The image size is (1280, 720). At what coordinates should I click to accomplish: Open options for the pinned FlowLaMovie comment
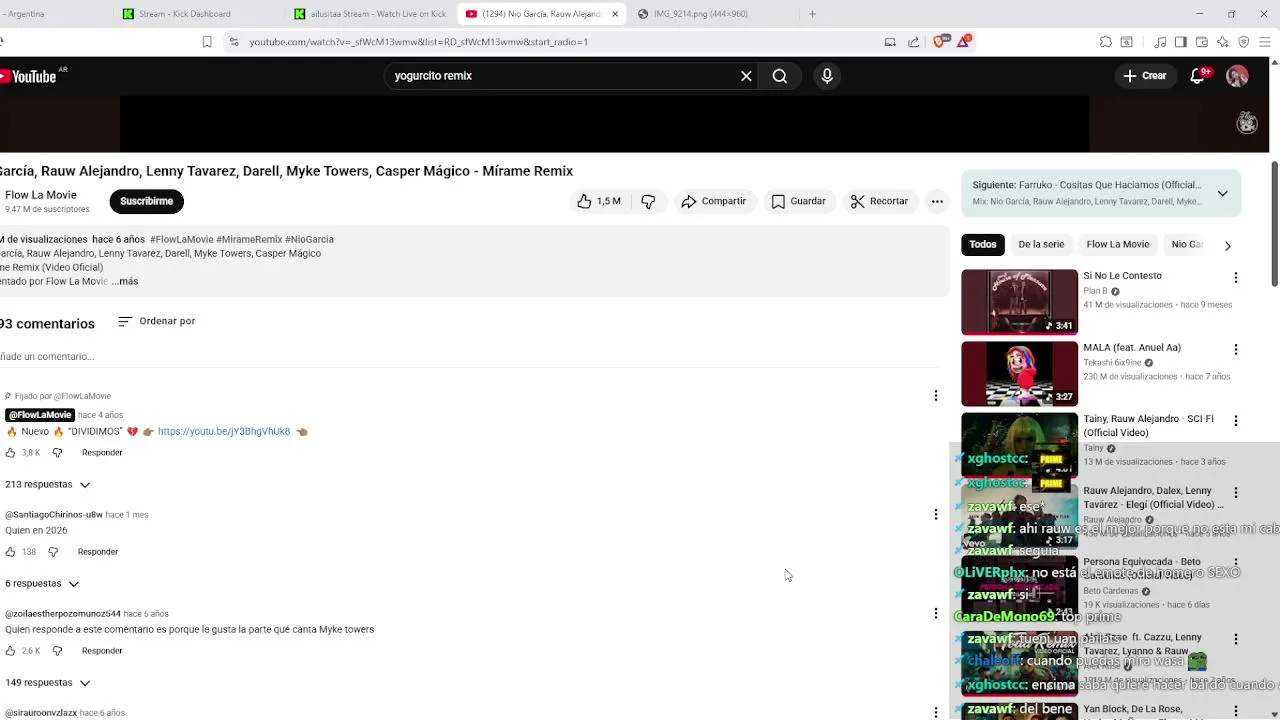click(936, 396)
